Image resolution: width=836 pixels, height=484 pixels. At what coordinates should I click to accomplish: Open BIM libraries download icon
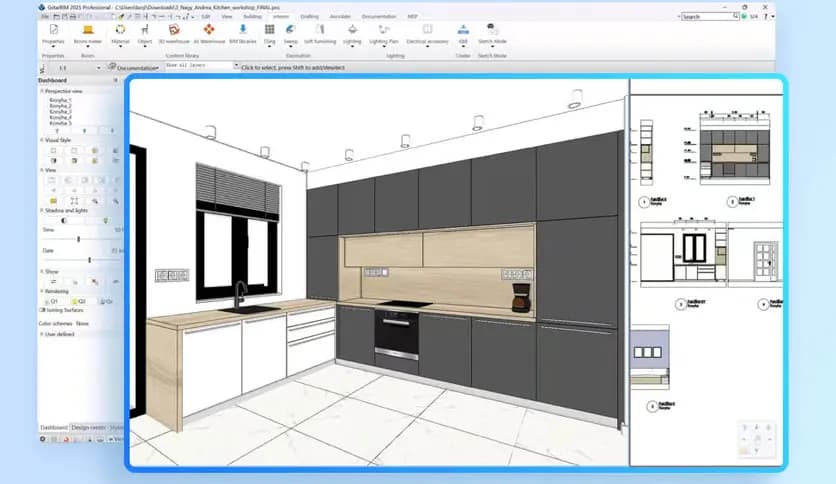pyautogui.click(x=243, y=29)
